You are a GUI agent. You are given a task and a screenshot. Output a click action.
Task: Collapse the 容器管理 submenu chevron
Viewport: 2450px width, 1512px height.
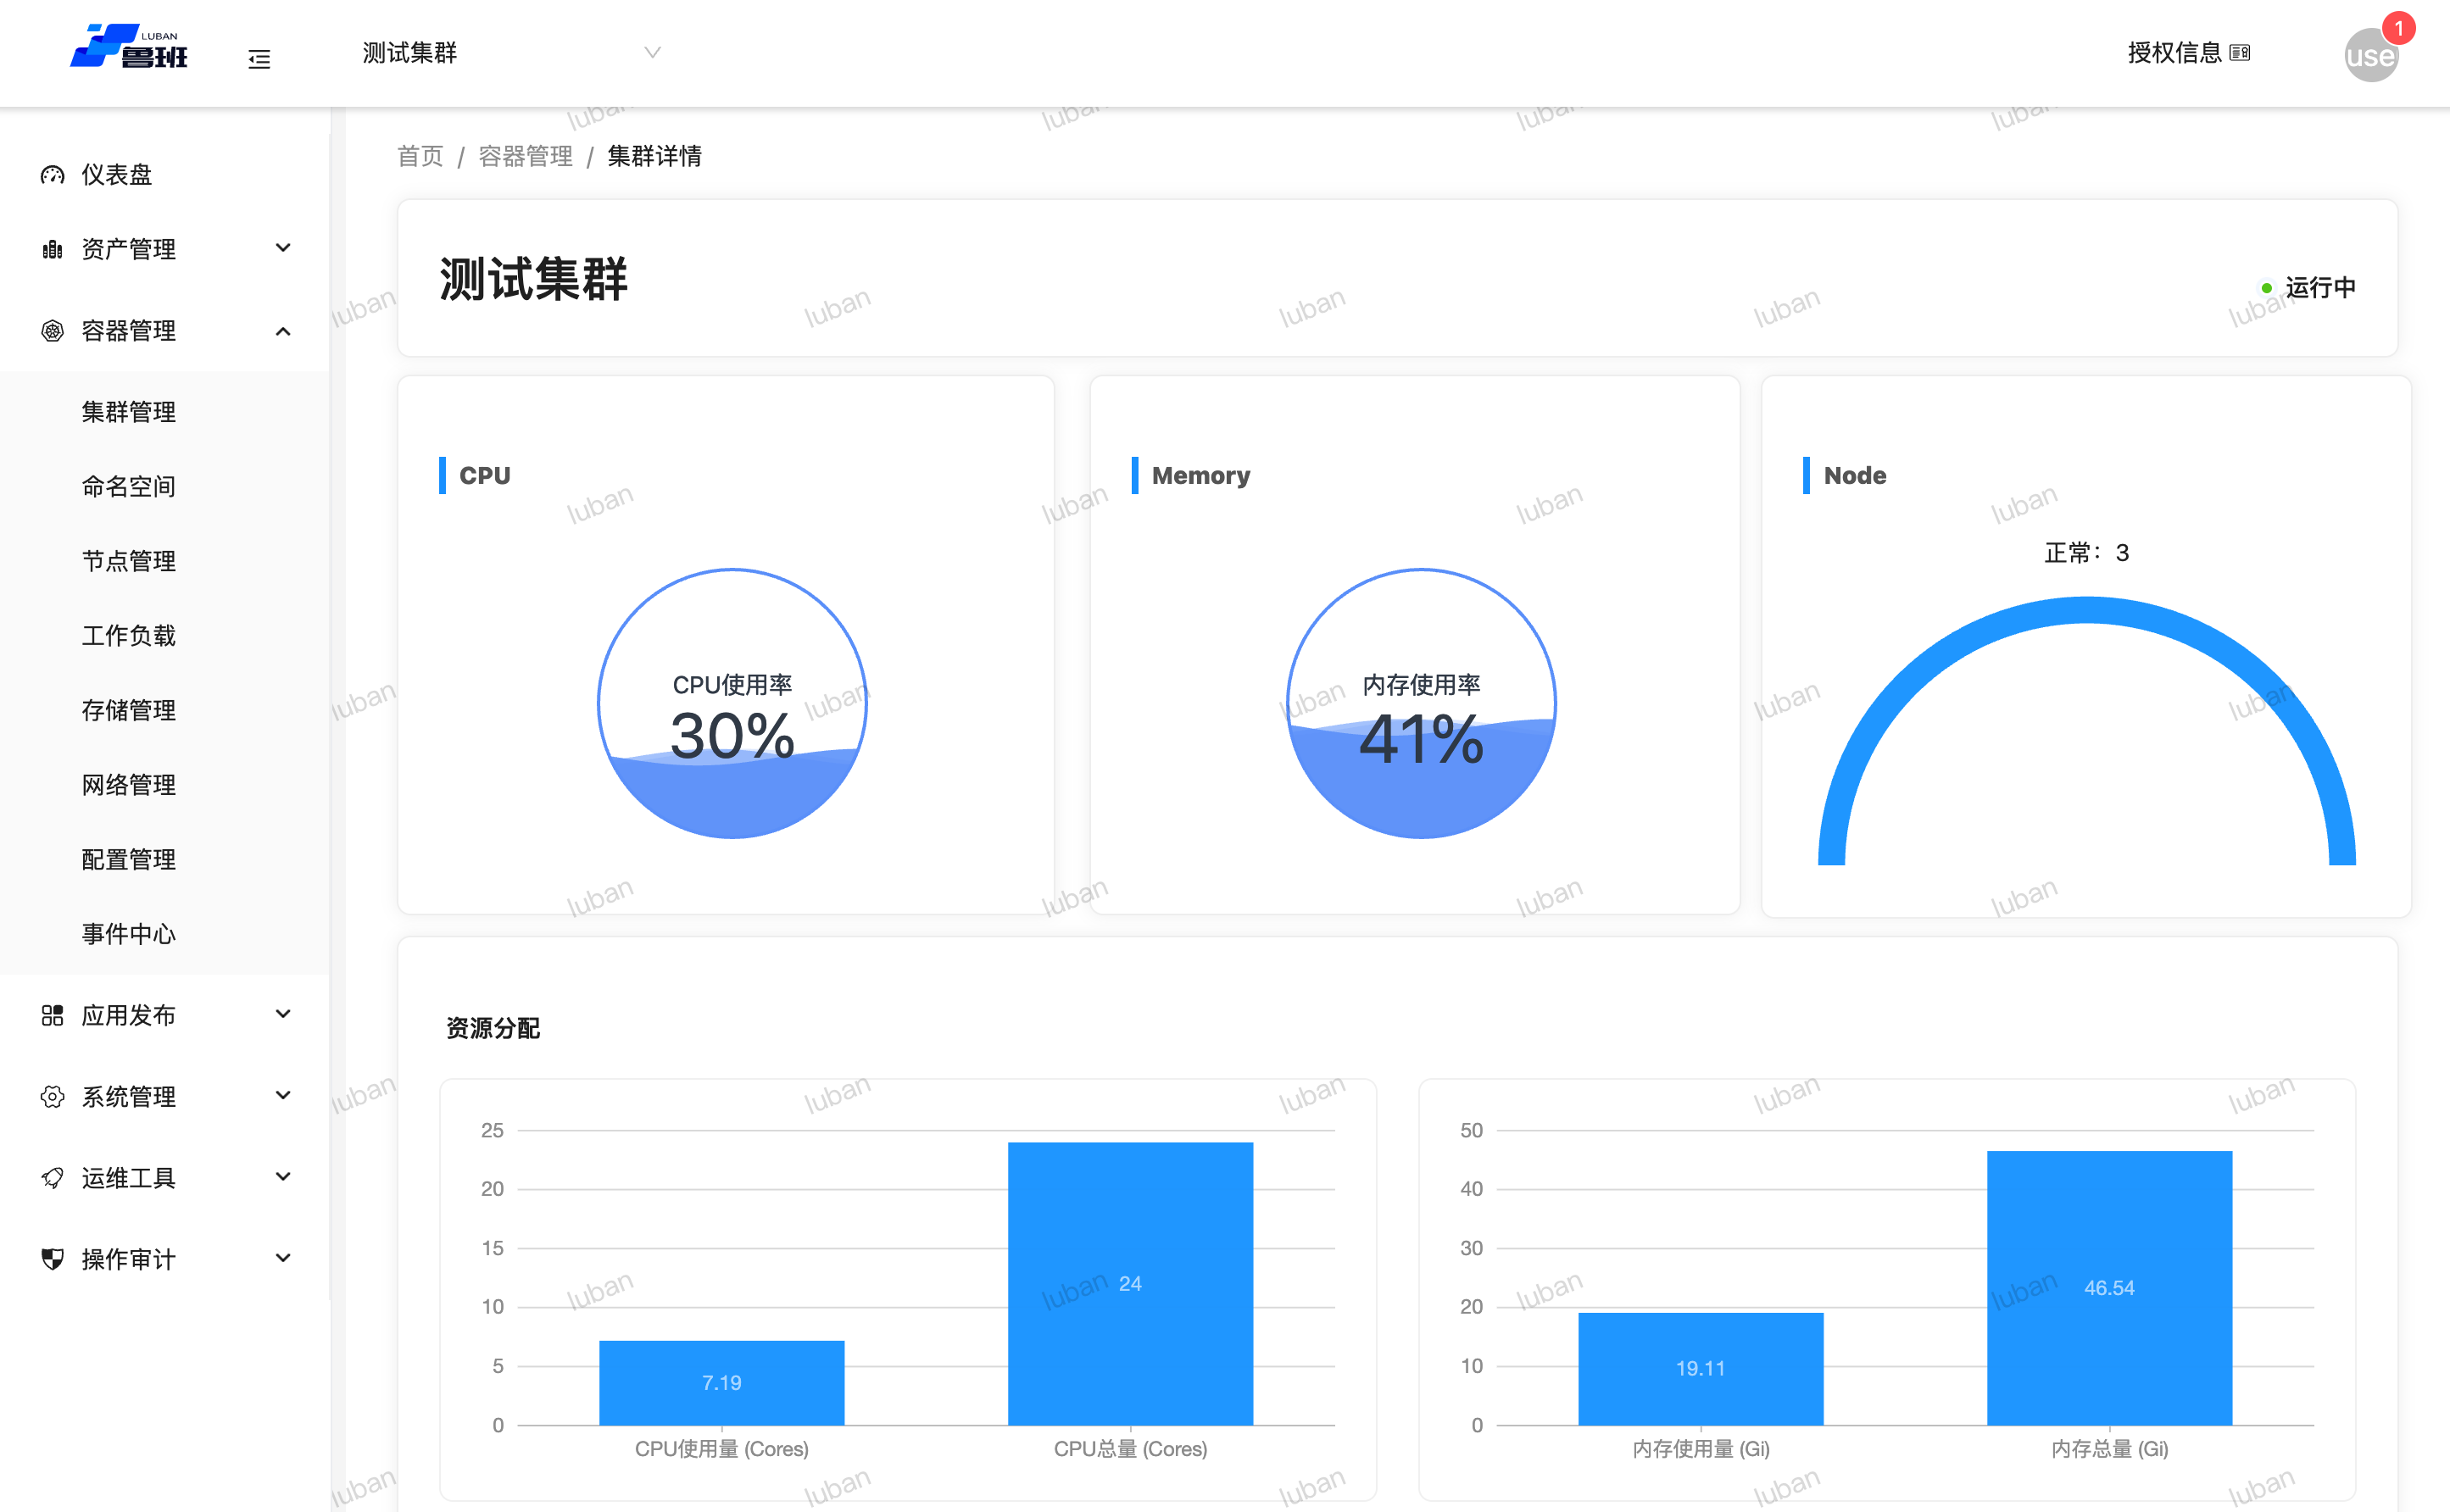coord(283,331)
